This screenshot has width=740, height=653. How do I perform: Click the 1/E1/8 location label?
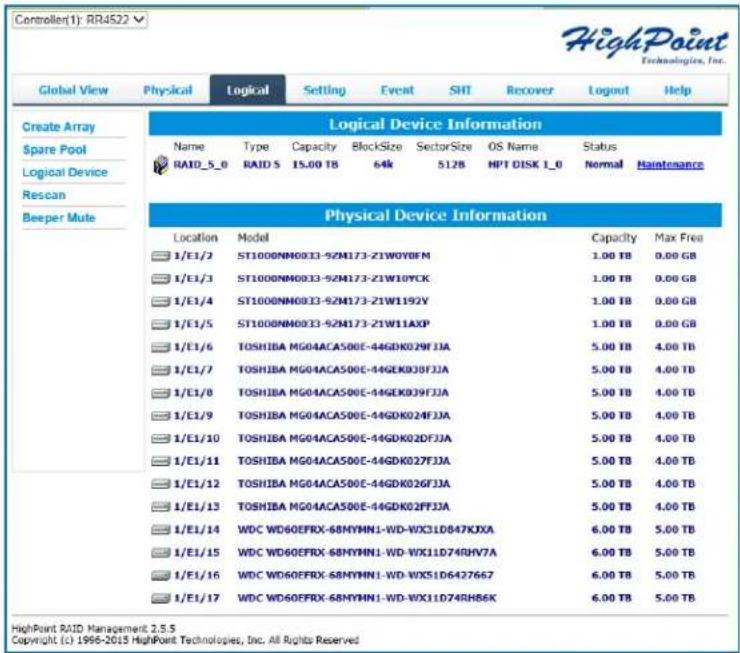click(193, 393)
